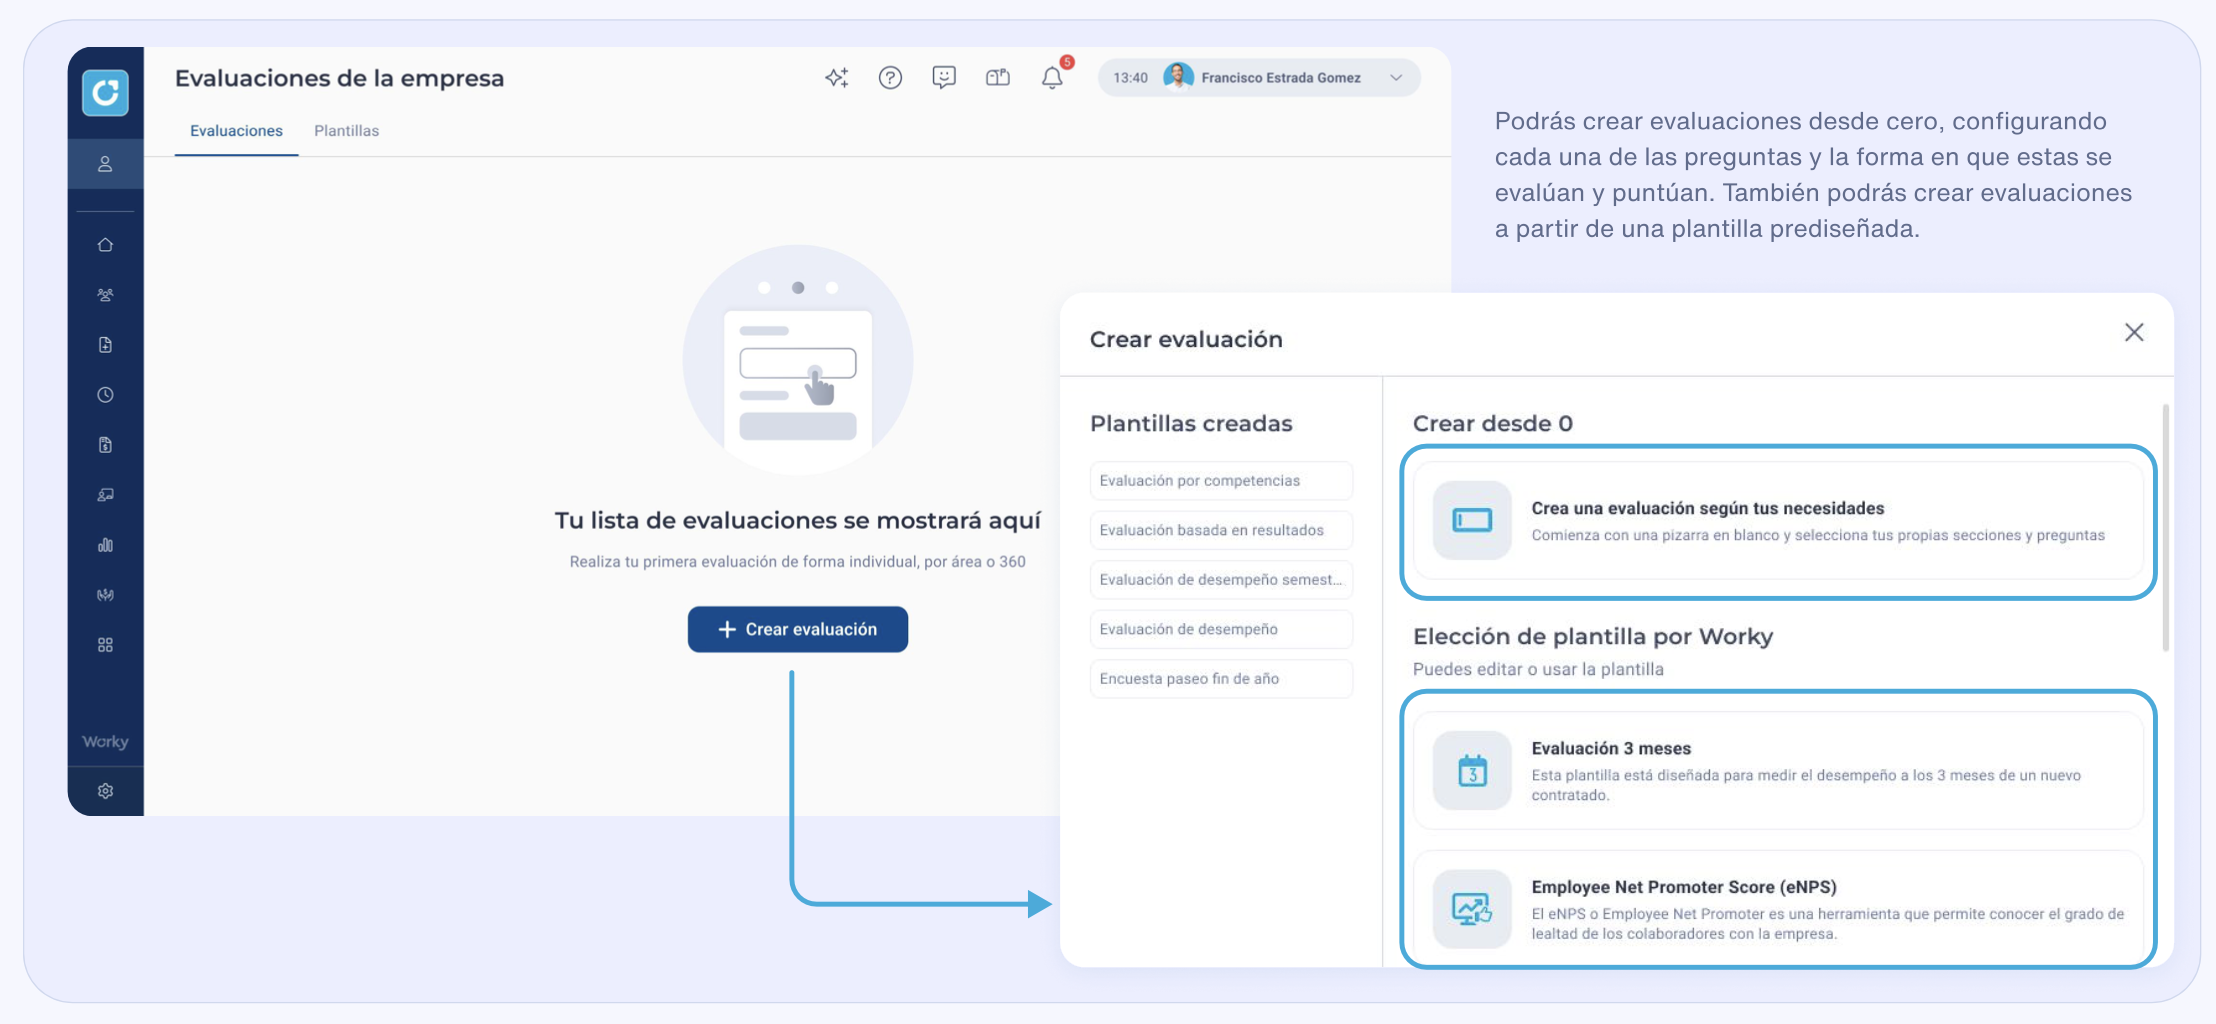Select Encuesta paseo fin de año template
This screenshot has height=1024, width=2216.
(x=1221, y=678)
